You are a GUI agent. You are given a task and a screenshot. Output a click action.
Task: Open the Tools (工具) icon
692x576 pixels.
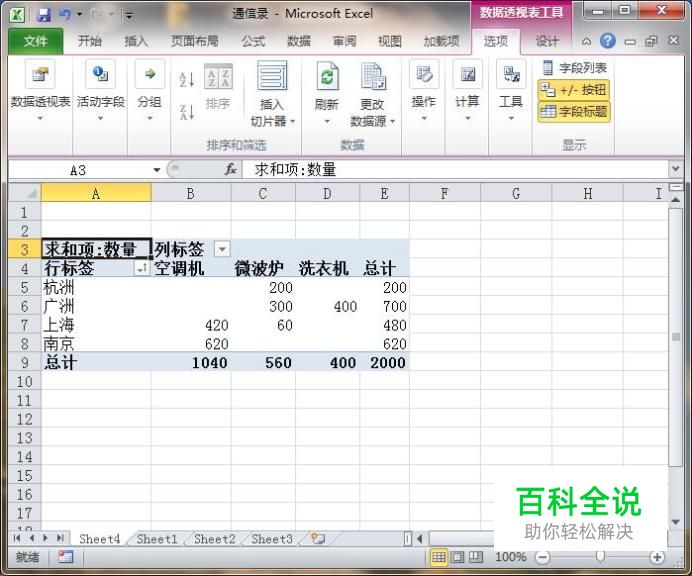511,73
